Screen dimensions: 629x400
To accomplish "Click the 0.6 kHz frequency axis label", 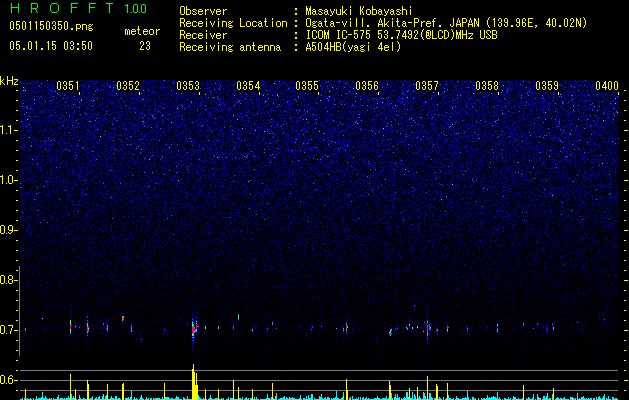I will tap(7, 380).
